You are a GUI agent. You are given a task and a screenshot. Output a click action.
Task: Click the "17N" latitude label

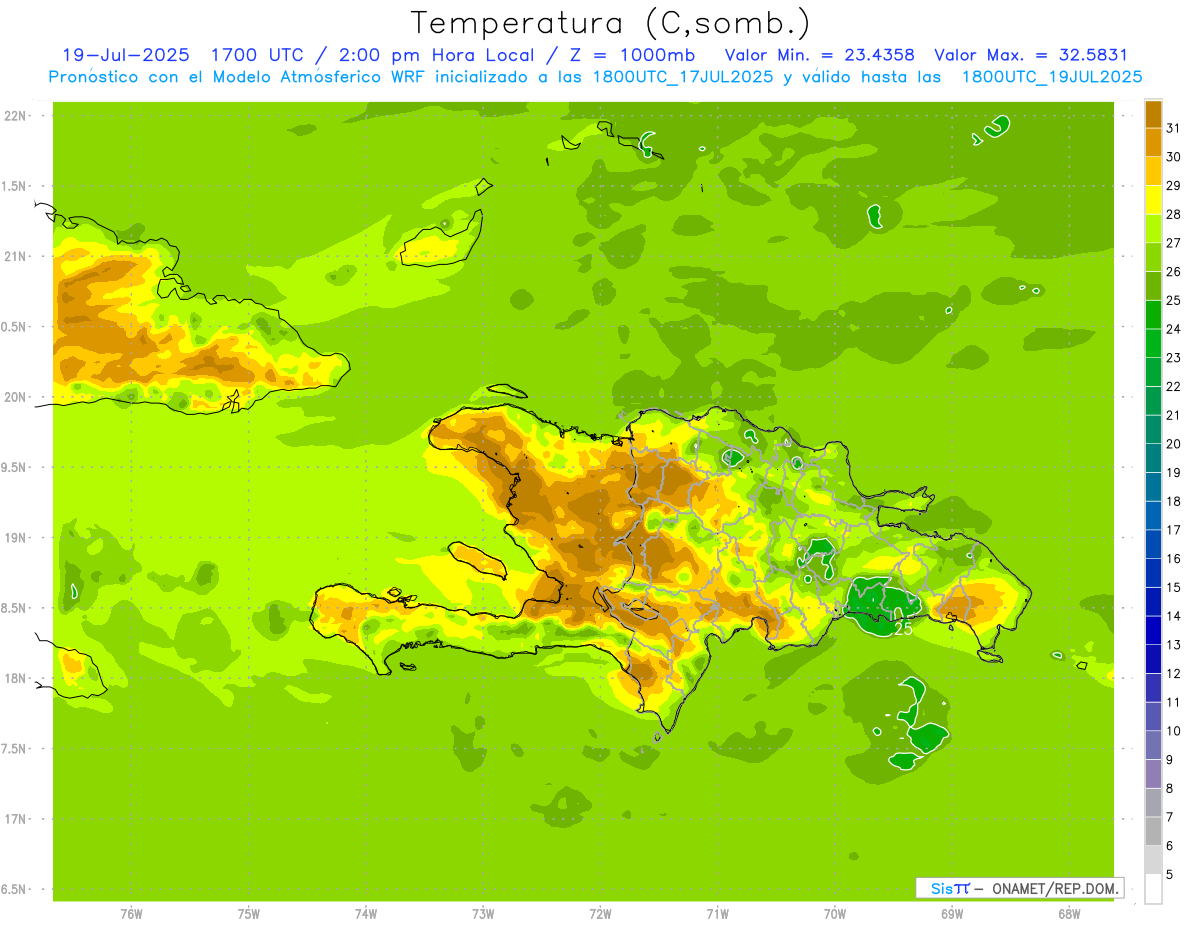(16, 819)
